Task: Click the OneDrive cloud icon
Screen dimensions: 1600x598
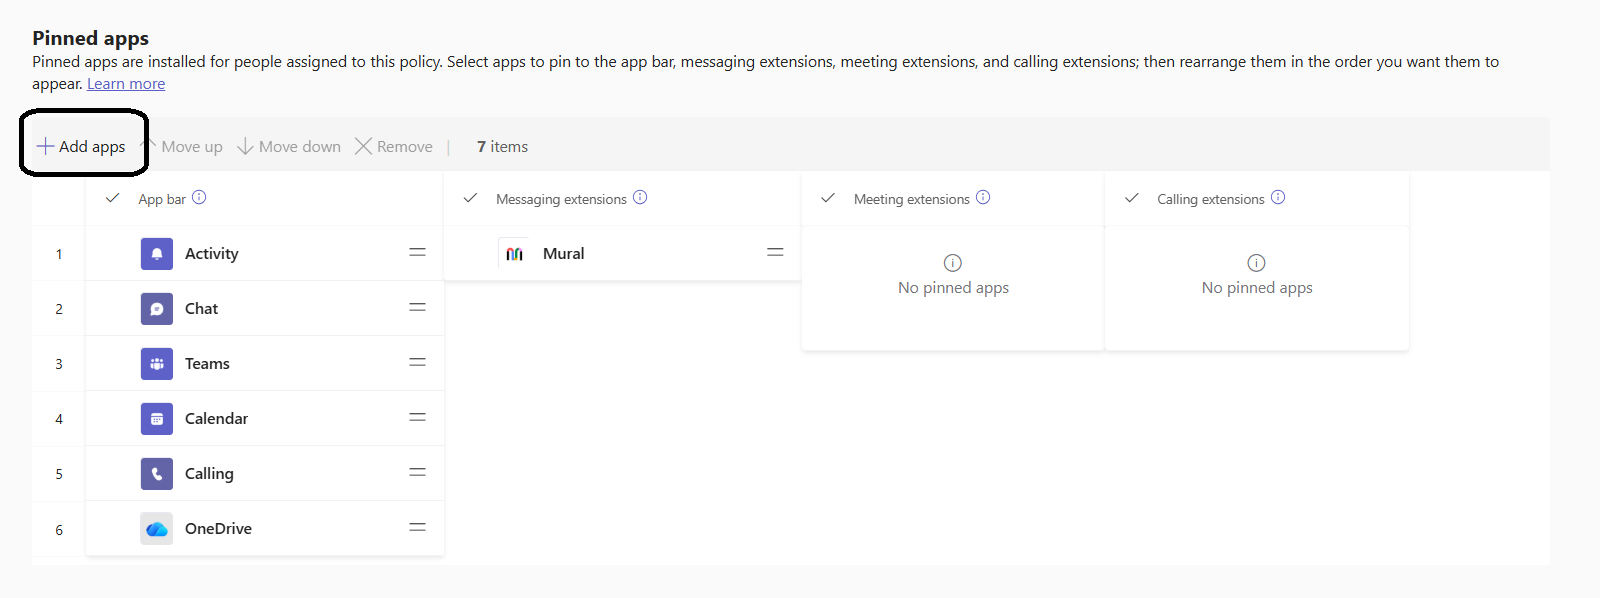Action: [x=157, y=529]
